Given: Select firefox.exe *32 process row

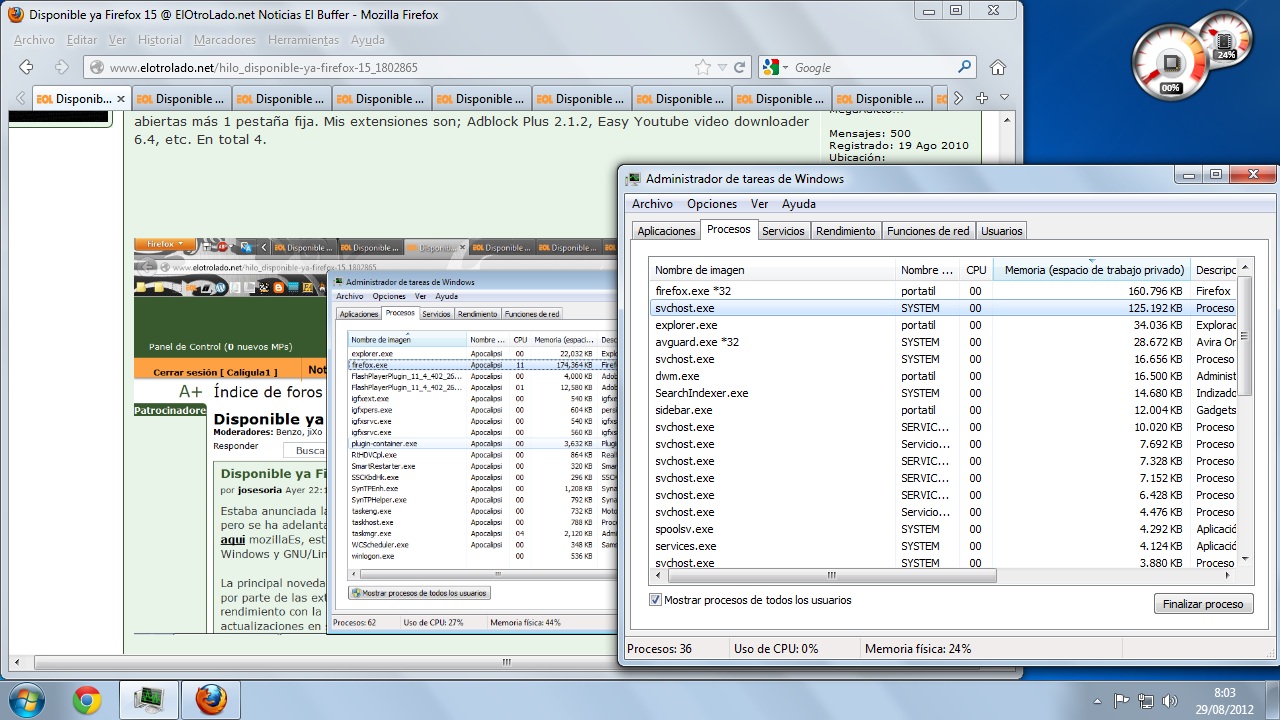Looking at the screenshot, I should [943, 291].
